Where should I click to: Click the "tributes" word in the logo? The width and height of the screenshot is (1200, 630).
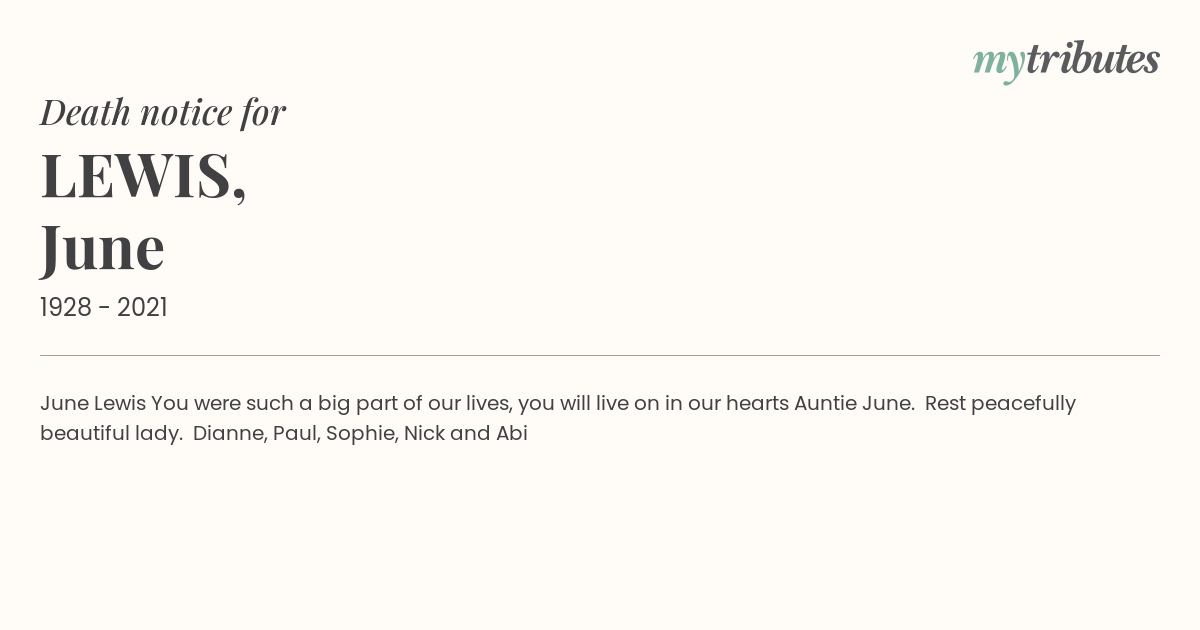click(x=1093, y=59)
